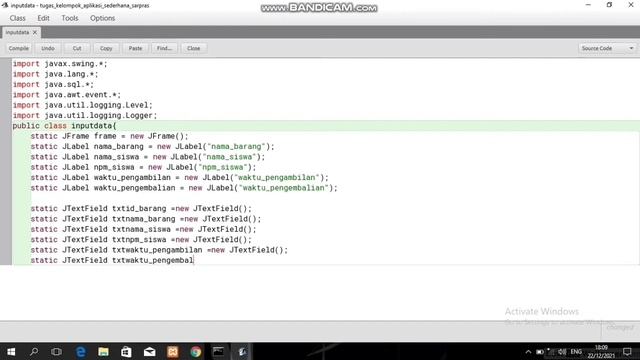Click the line 'import java.awt.event.*;'
640x360 pixels.
[x=67, y=95]
